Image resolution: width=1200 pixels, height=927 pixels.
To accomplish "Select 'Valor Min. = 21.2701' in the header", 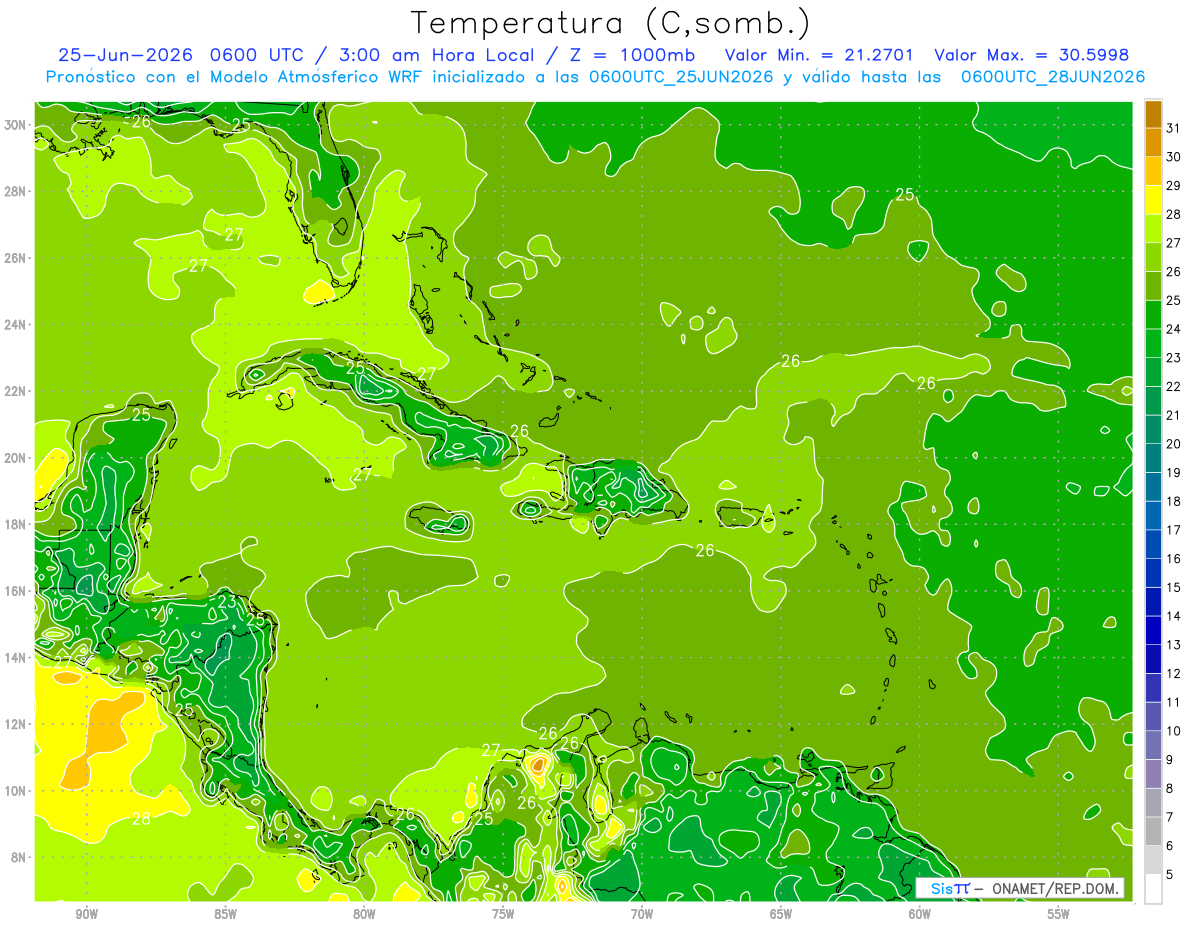I will coord(819,55).
